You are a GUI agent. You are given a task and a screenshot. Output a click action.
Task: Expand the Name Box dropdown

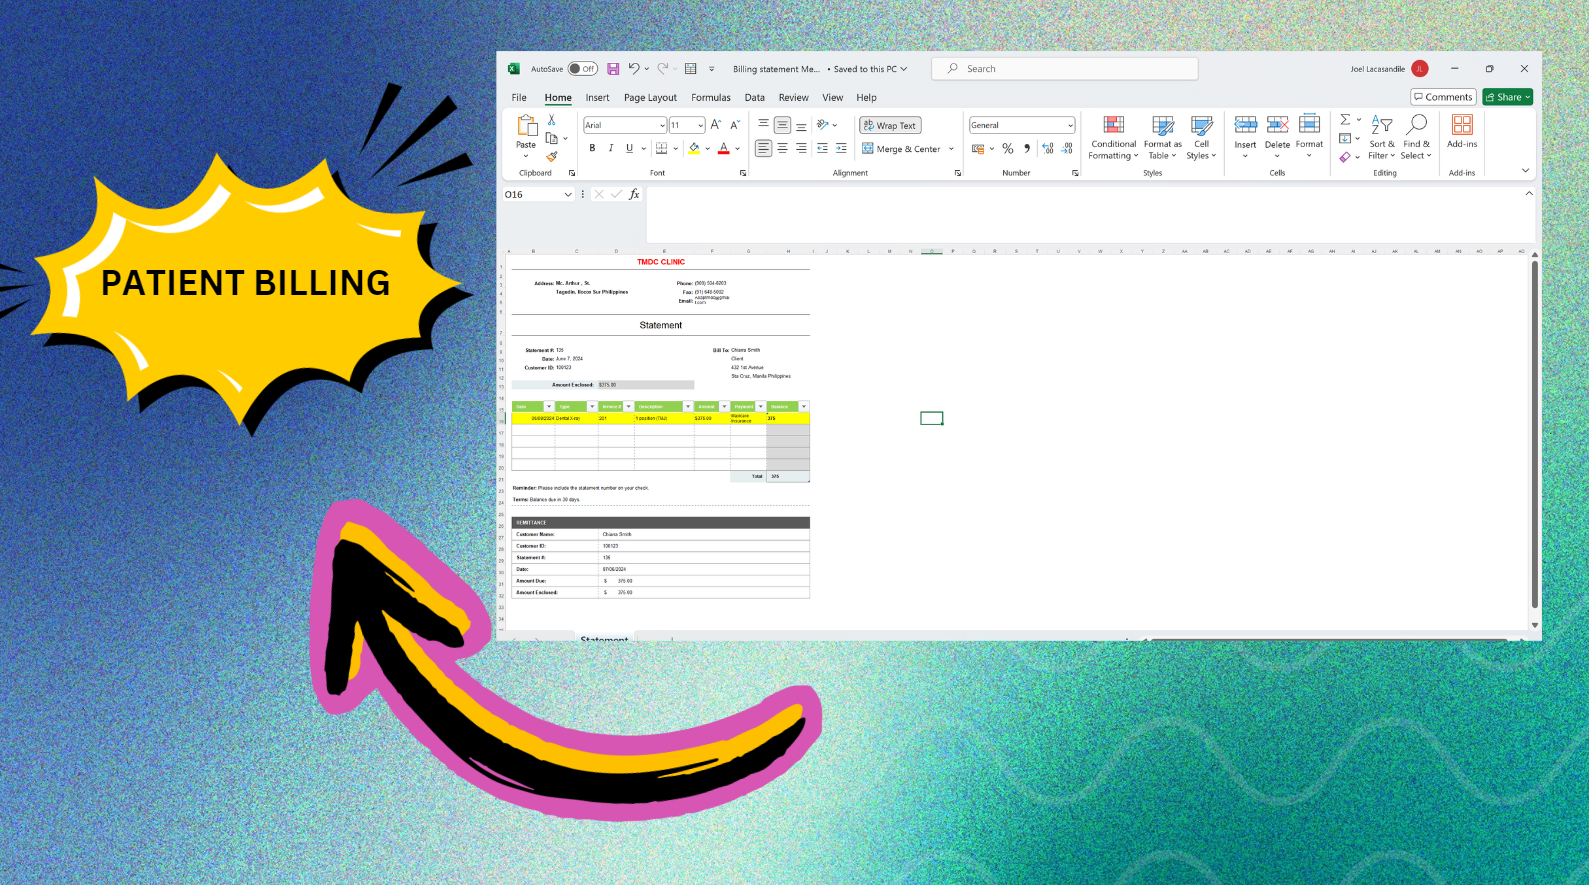pos(568,194)
